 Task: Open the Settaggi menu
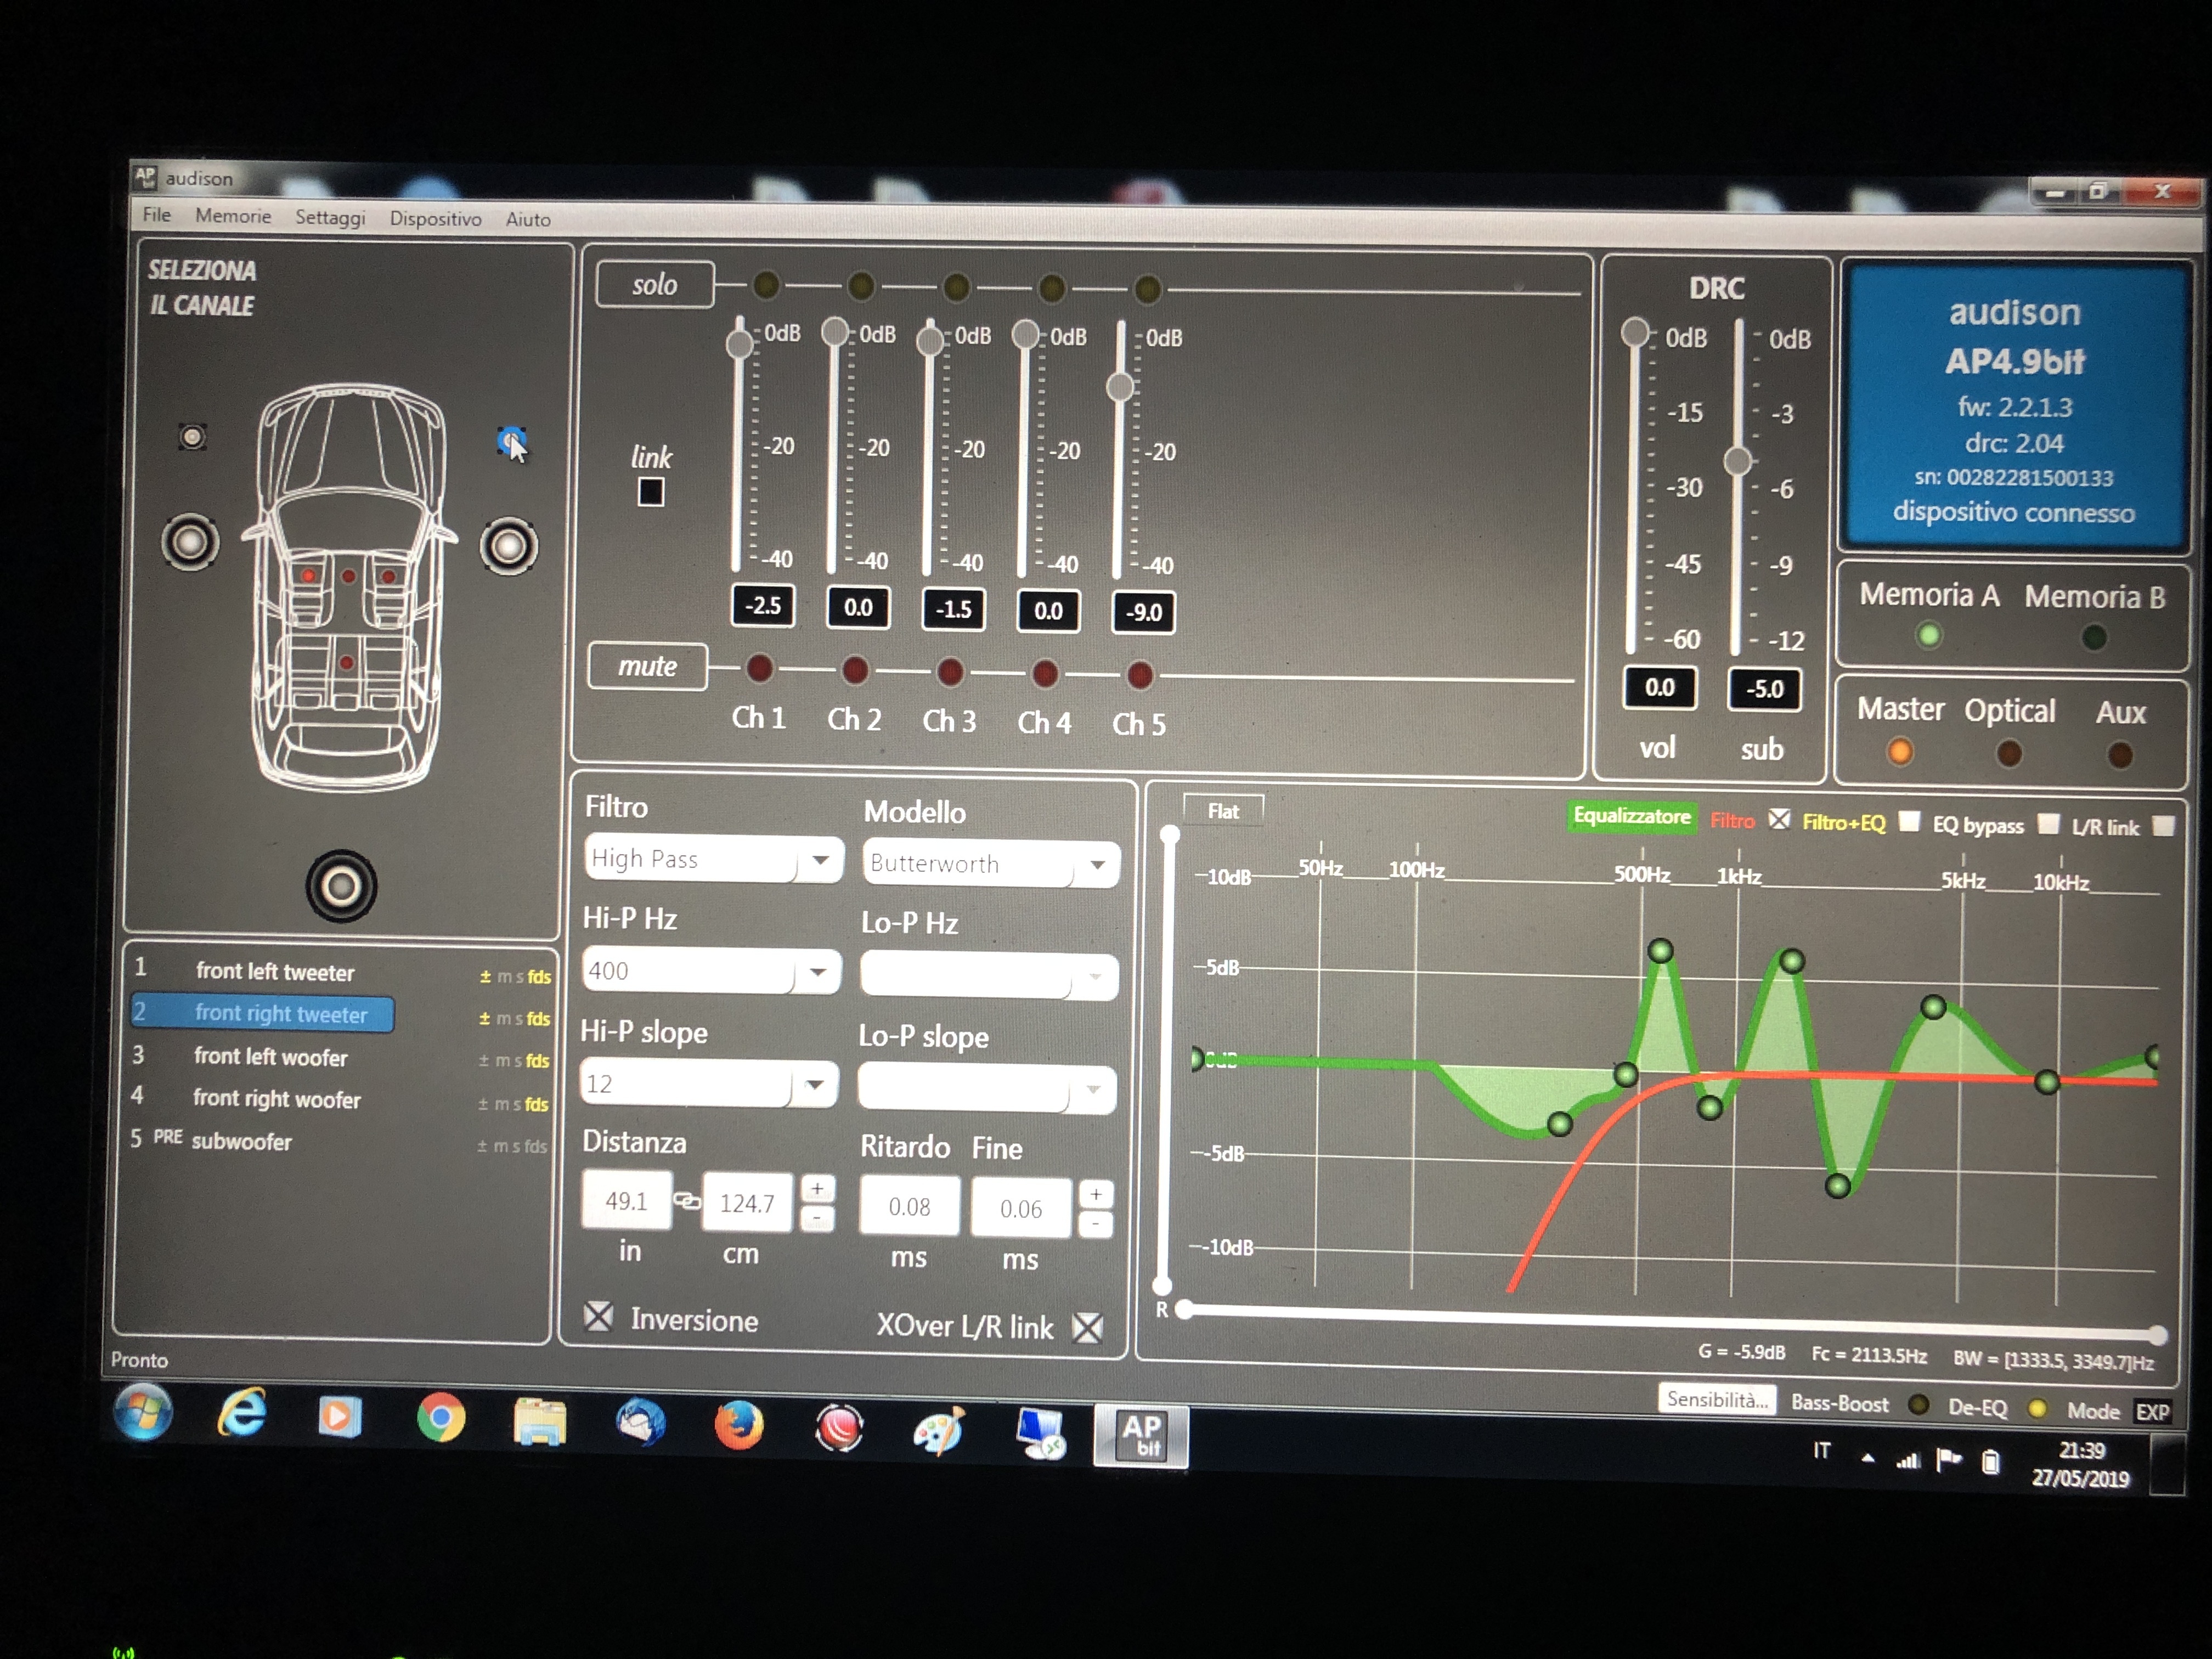[330, 217]
